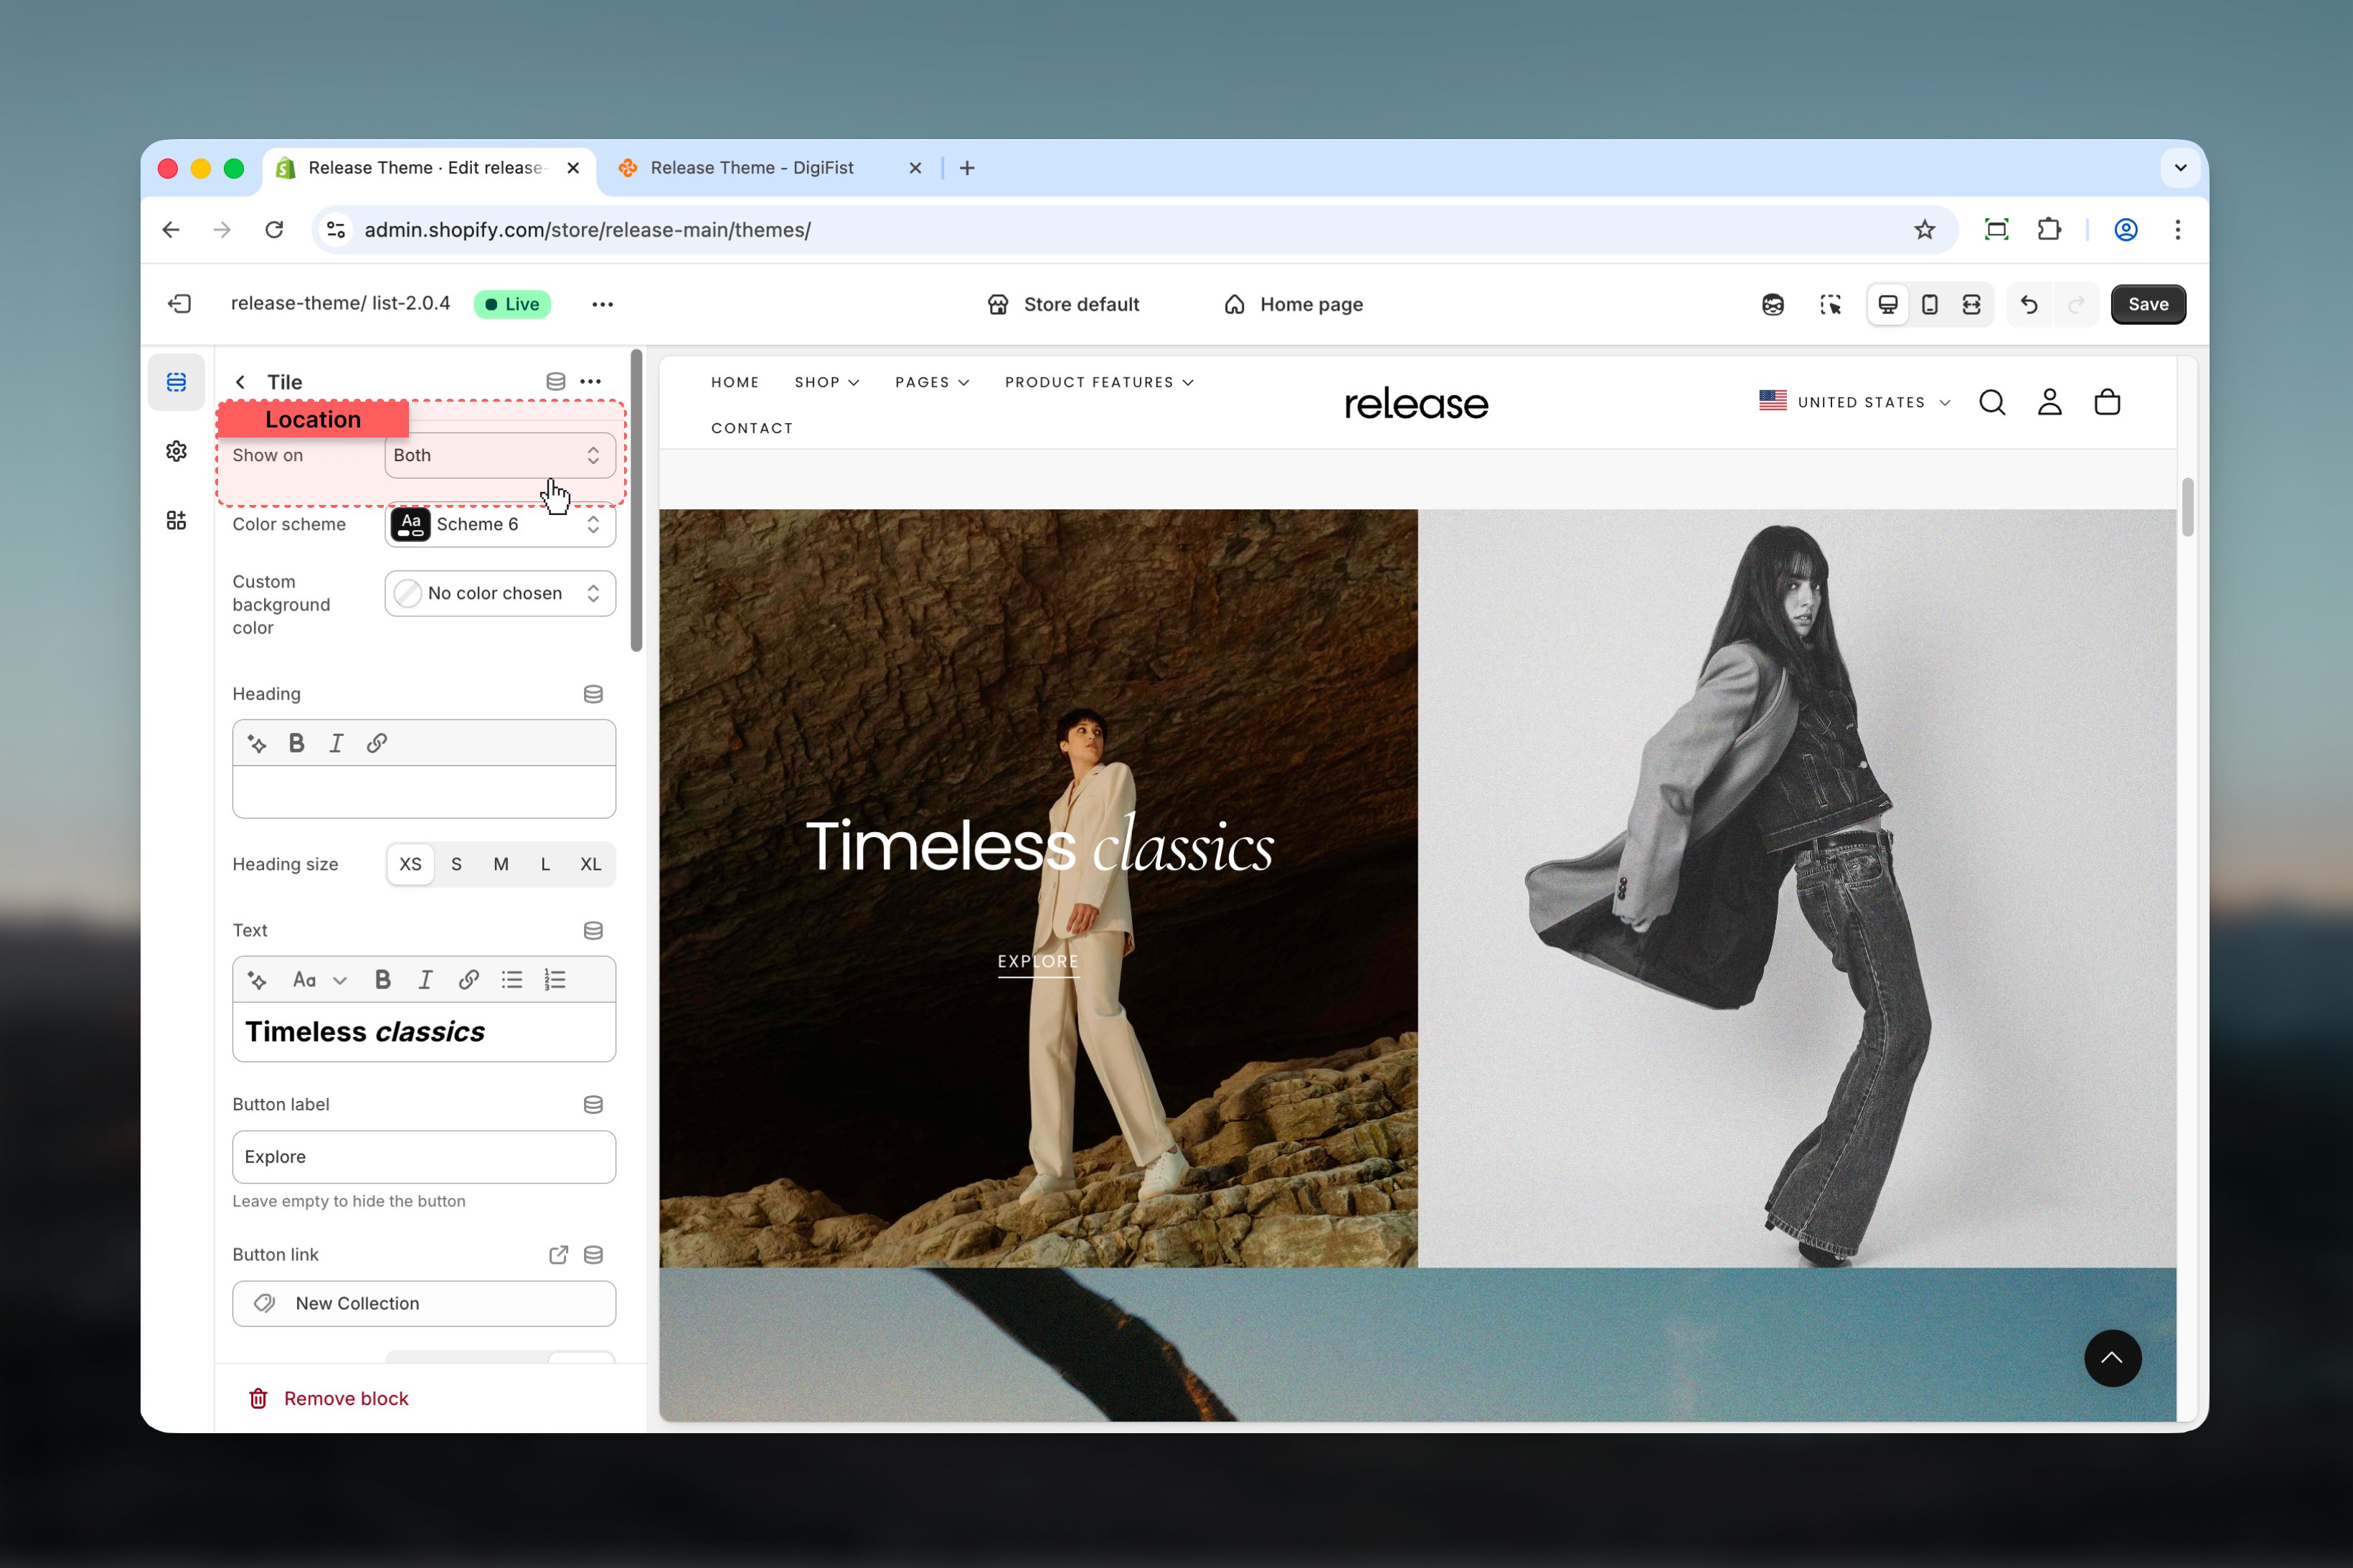Select the Release Theme Edit browser tab
The image size is (2353, 1568).
coord(430,168)
